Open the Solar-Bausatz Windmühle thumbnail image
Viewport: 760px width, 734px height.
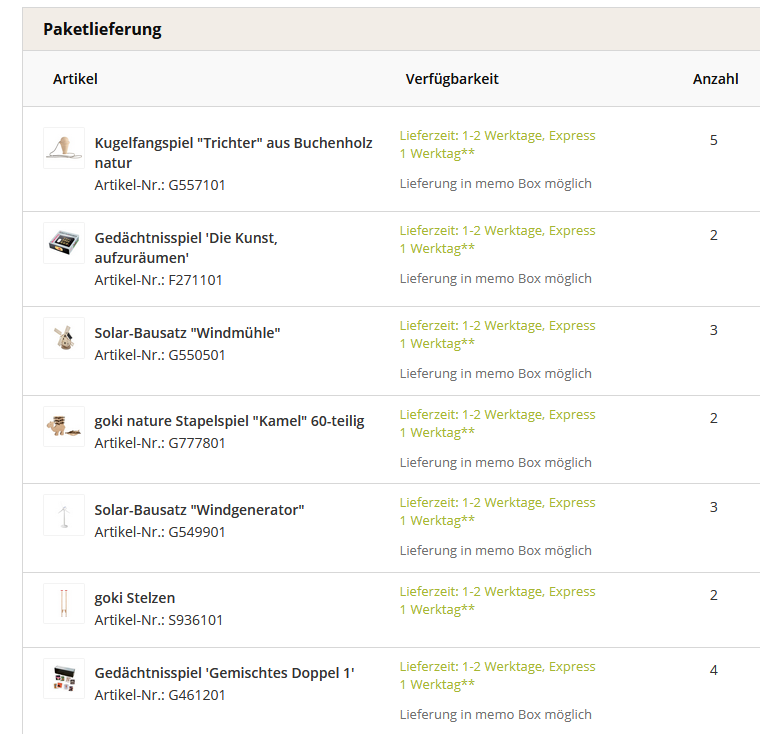tap(64, 338)
